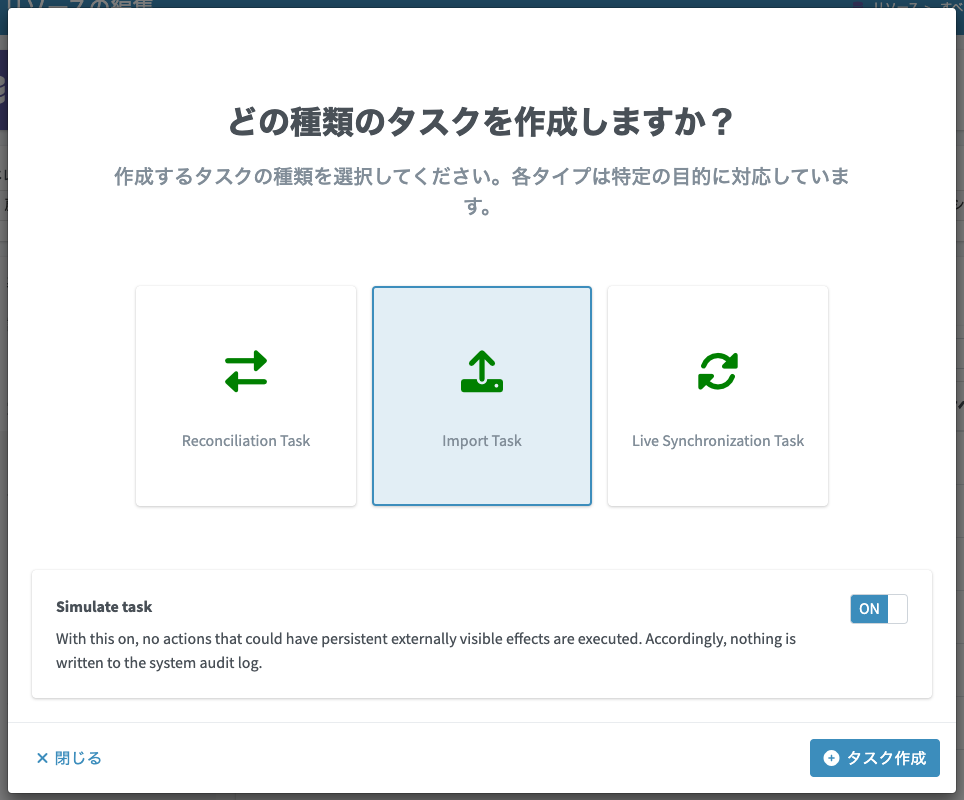Click the Import Task label
This screenshot has height=800, width=964.
pos(482,441)
